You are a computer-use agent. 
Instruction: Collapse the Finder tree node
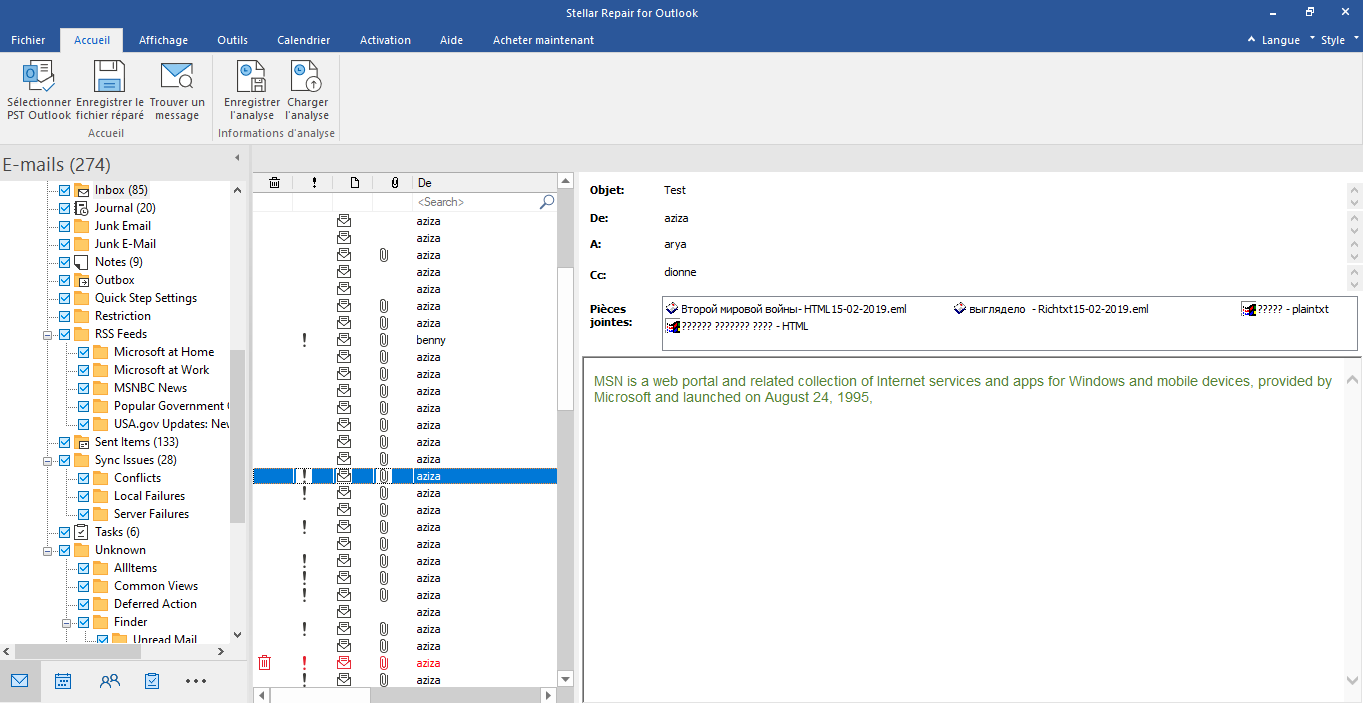coord(66,622)
